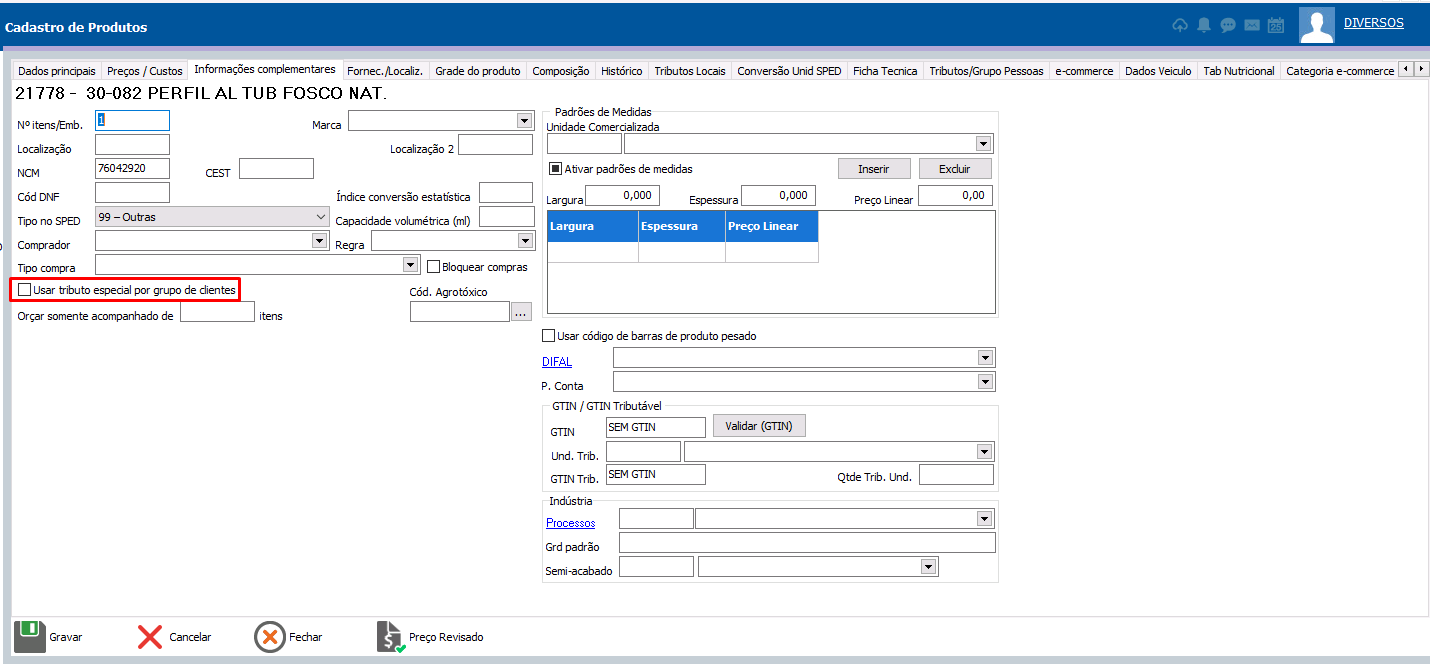The image size is (1430, 664).
Task: Switch to e-commerce tab
Action: click(1084, 71)
